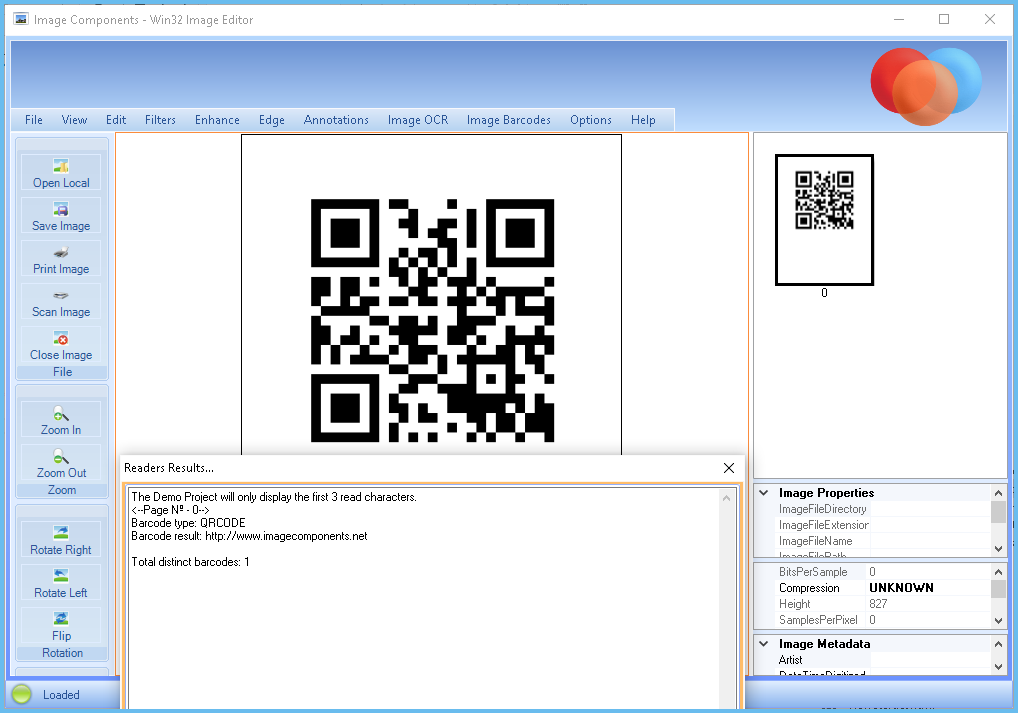This screenshot has height=713, width=1018.
Task: Minimize the Win32 Image Editor window
Action: (899, 19)
